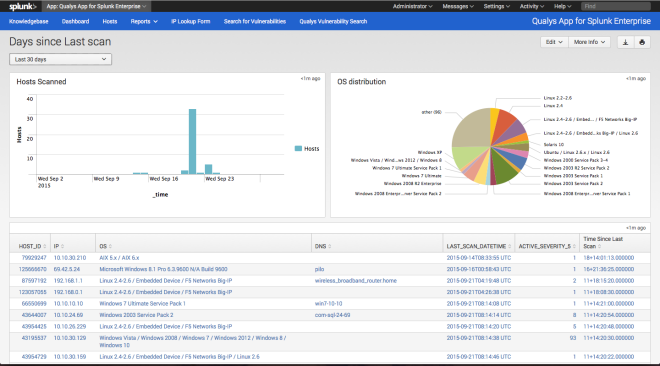Click host ID 66550699

point(34,303)
